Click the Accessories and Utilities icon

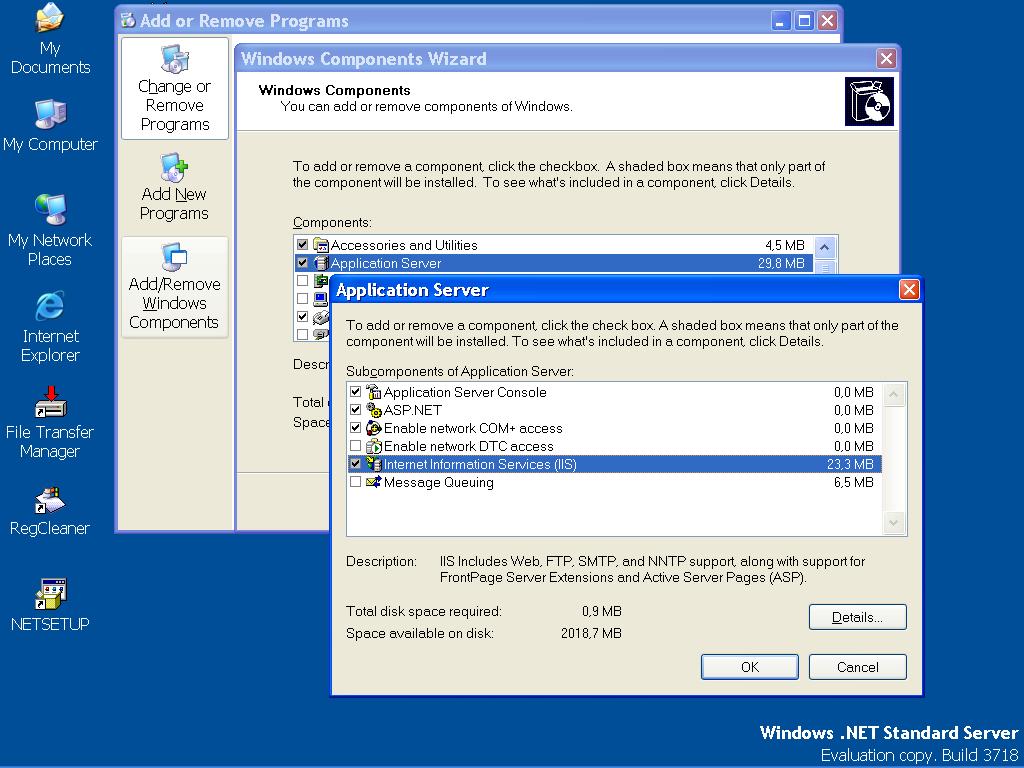coord(321,245)
